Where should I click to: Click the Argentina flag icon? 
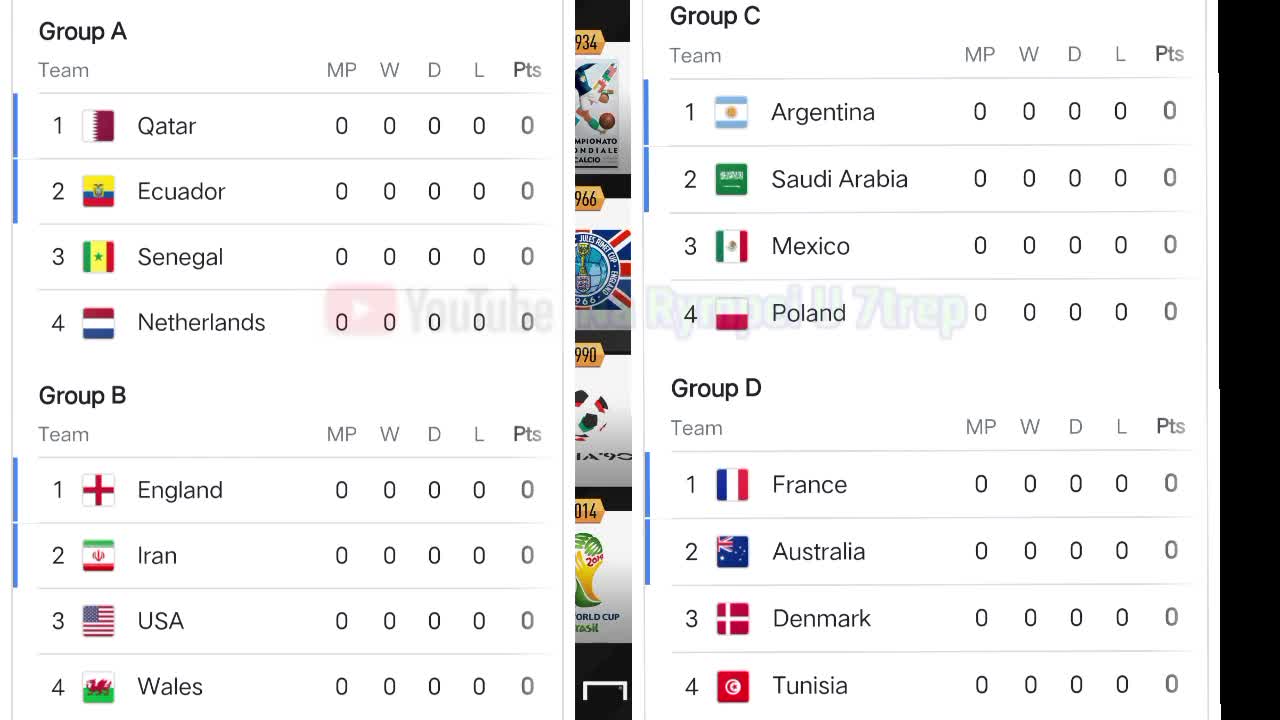click(731, 112)
